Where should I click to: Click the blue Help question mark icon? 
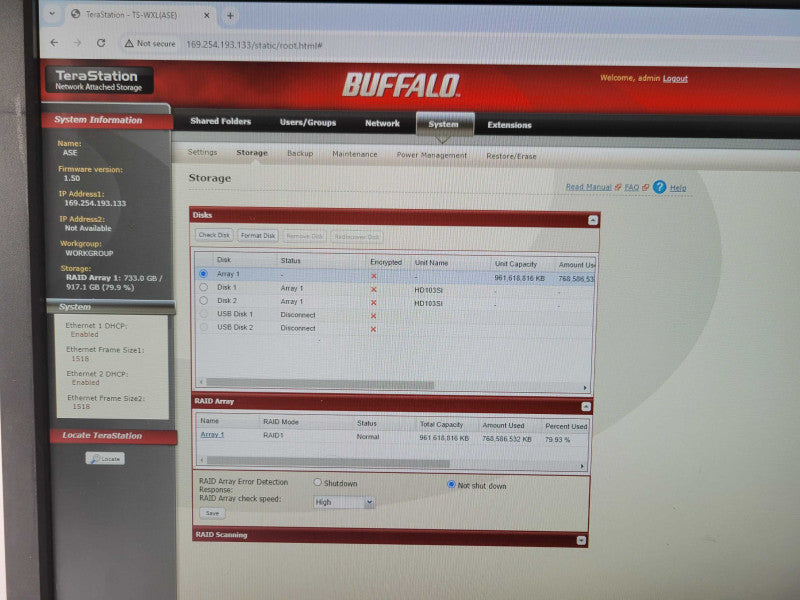[659, 187]
